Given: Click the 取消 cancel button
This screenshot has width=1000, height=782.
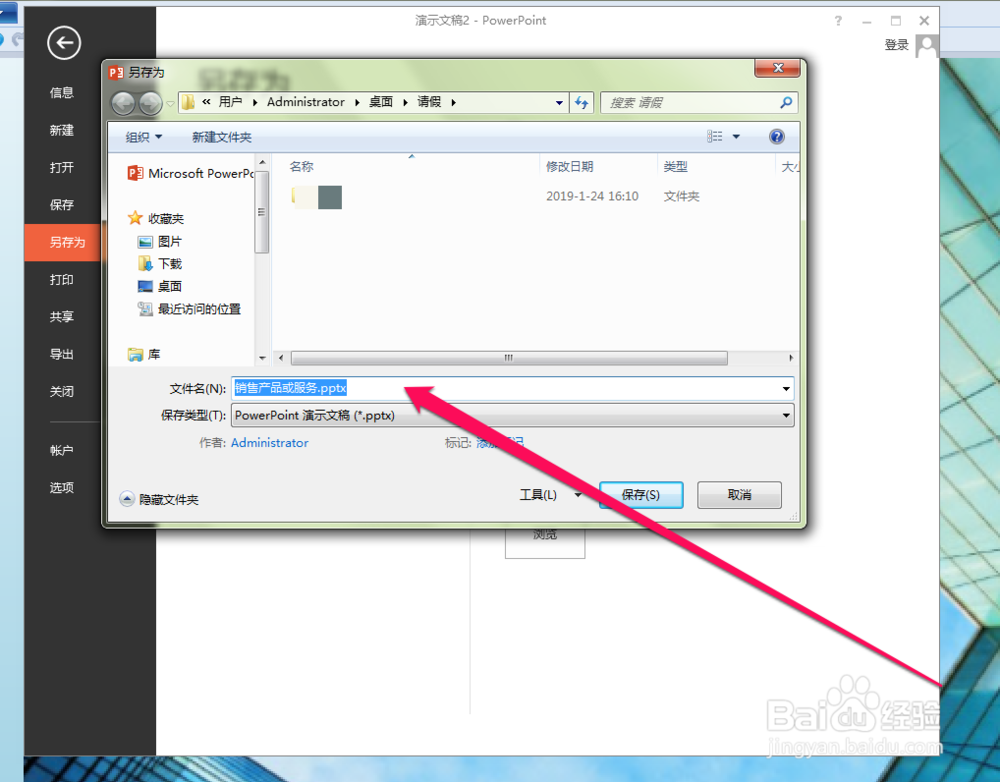Looking at the screenshot, I should pyautogui.click(x=739, y=495).
